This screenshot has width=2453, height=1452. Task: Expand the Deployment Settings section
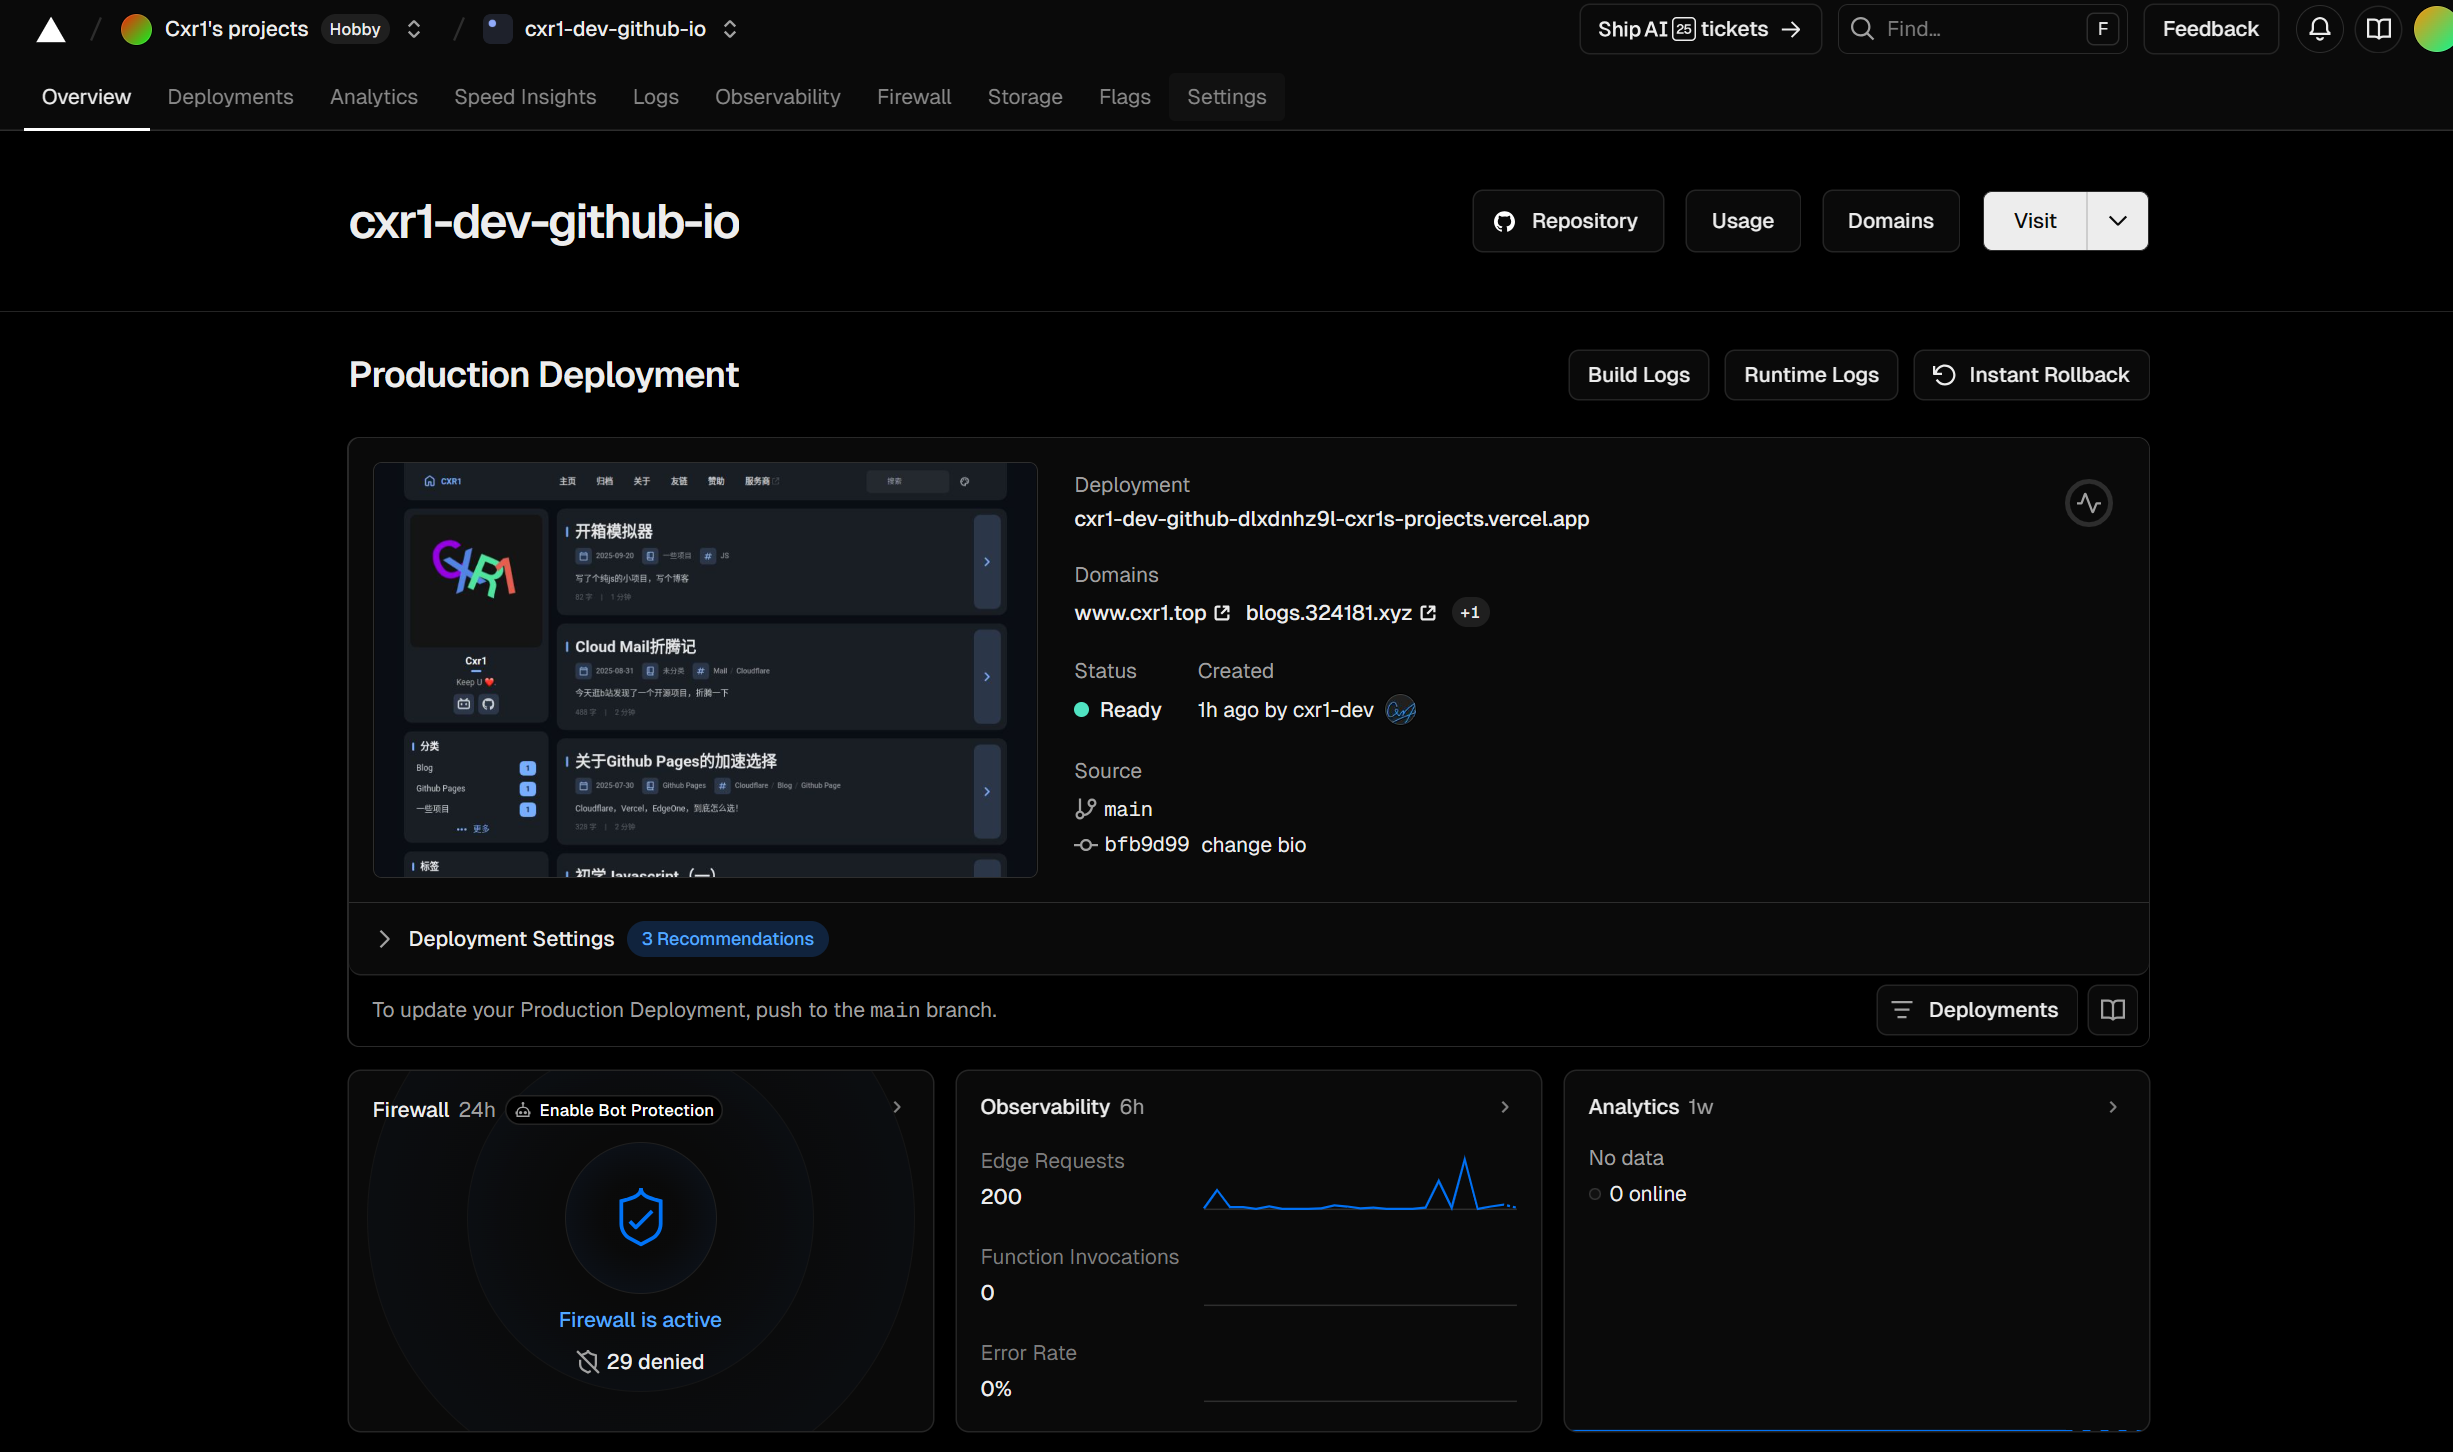coord(384,939)
